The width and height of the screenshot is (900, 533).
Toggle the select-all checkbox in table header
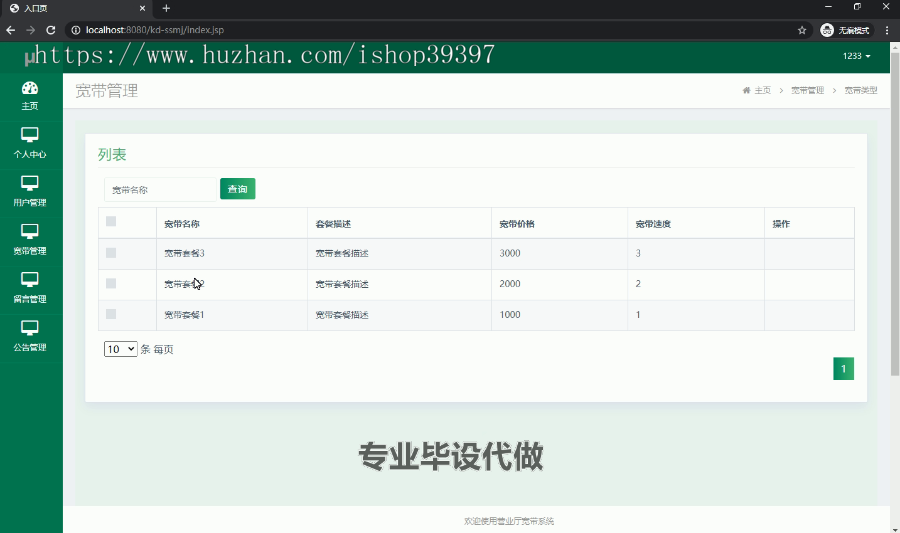click(x=111, y=221)
